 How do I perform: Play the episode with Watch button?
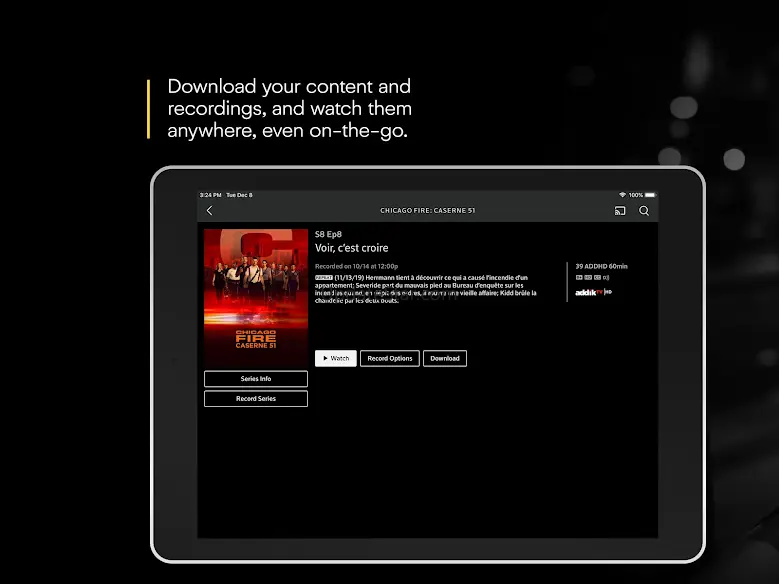click(x=336, y=358)
